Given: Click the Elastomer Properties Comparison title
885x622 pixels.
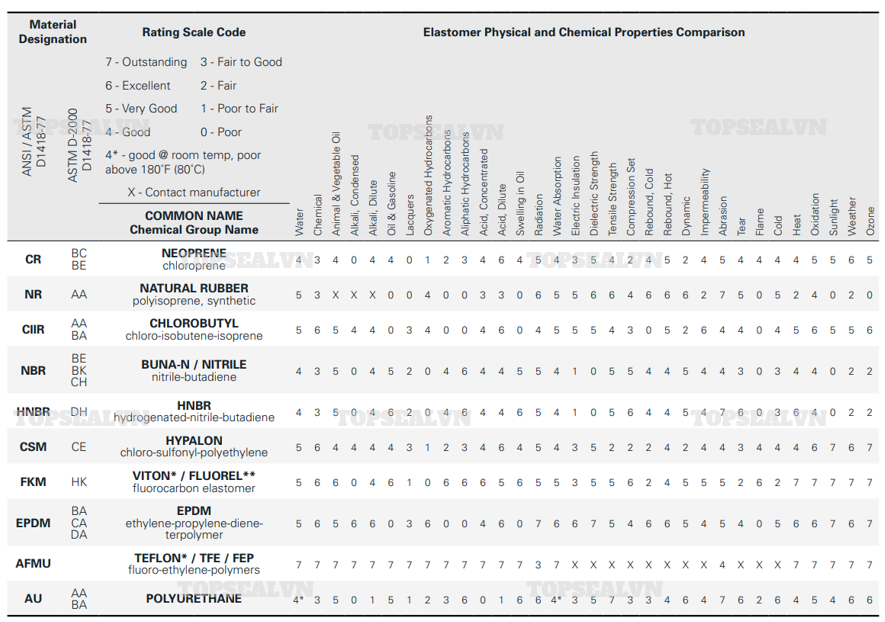Looking at the screenshot, I should click(x=583, y=33).
